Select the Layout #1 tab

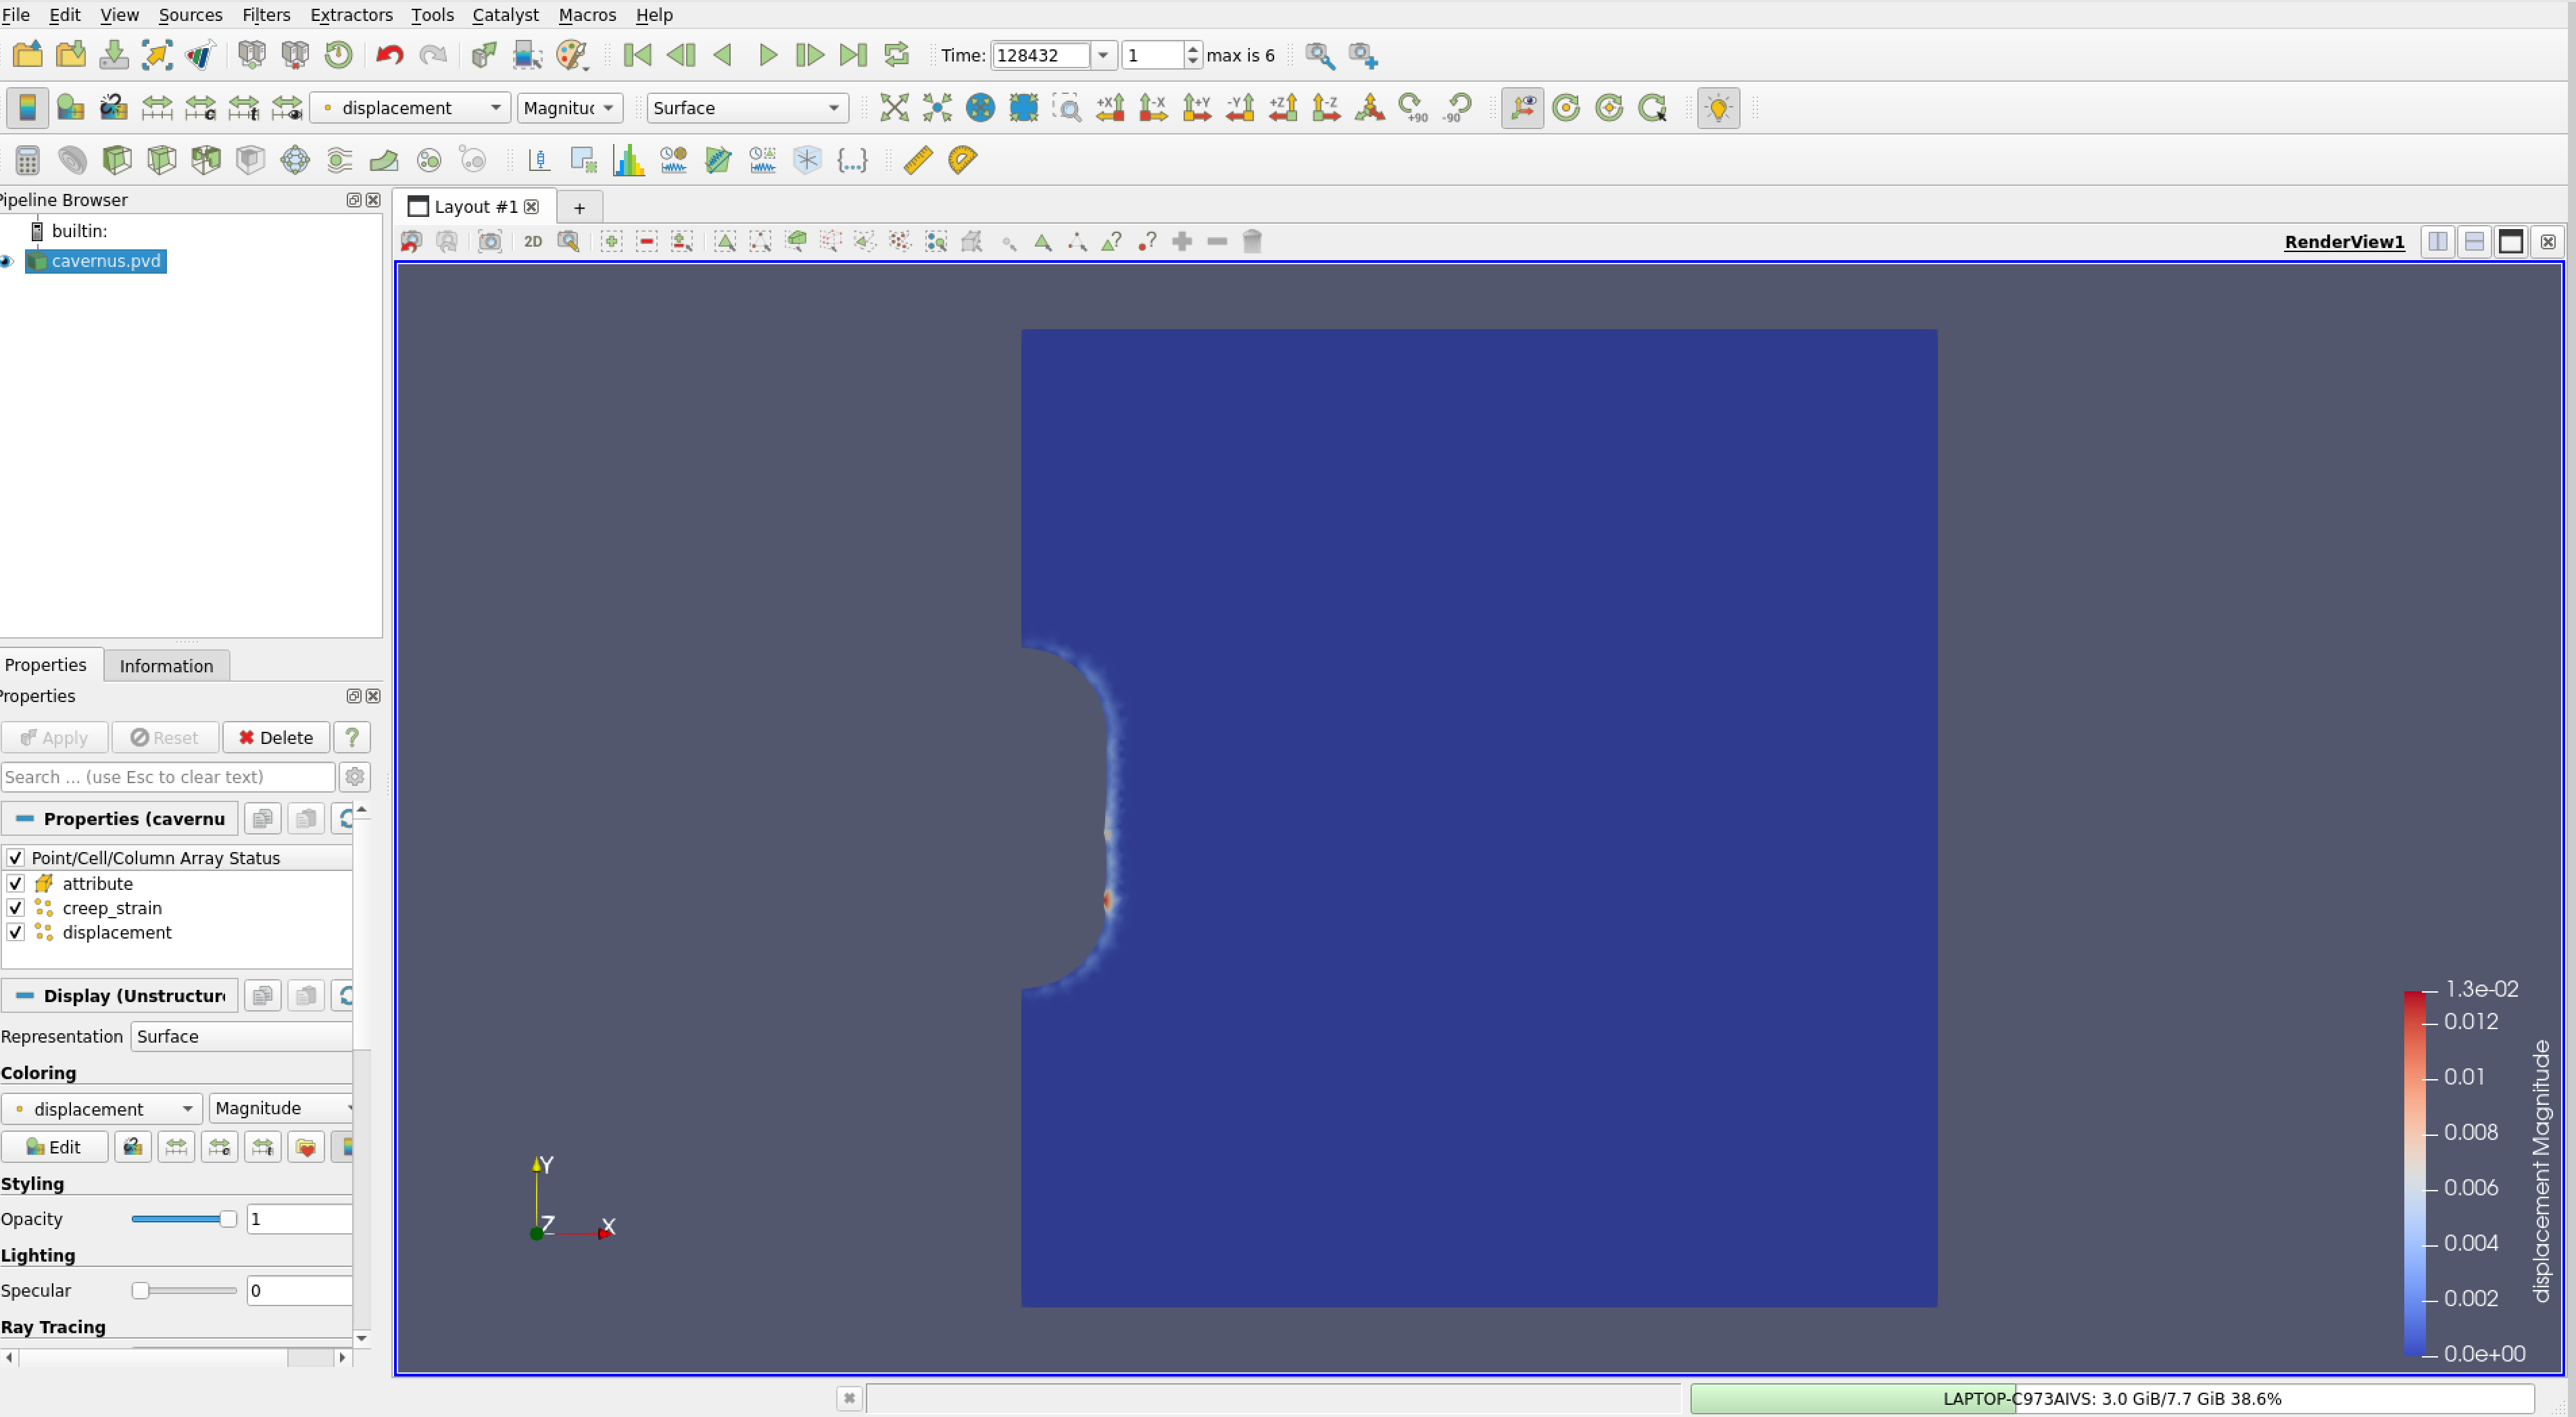point(475,206)
